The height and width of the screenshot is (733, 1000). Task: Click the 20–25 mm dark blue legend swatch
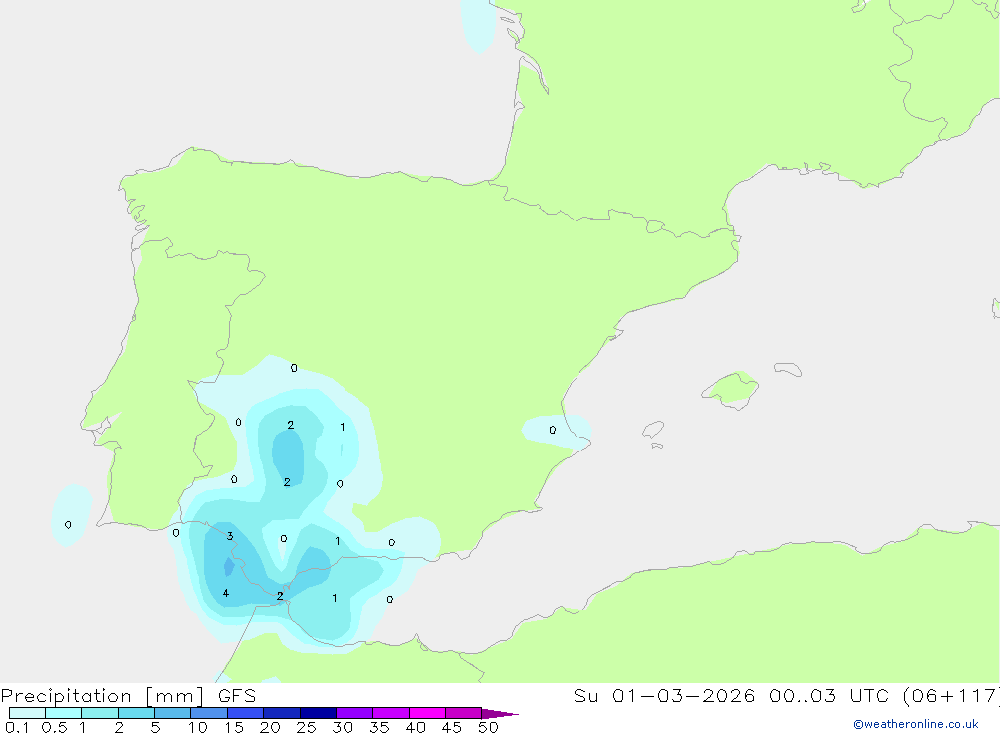tap(281, 713)
